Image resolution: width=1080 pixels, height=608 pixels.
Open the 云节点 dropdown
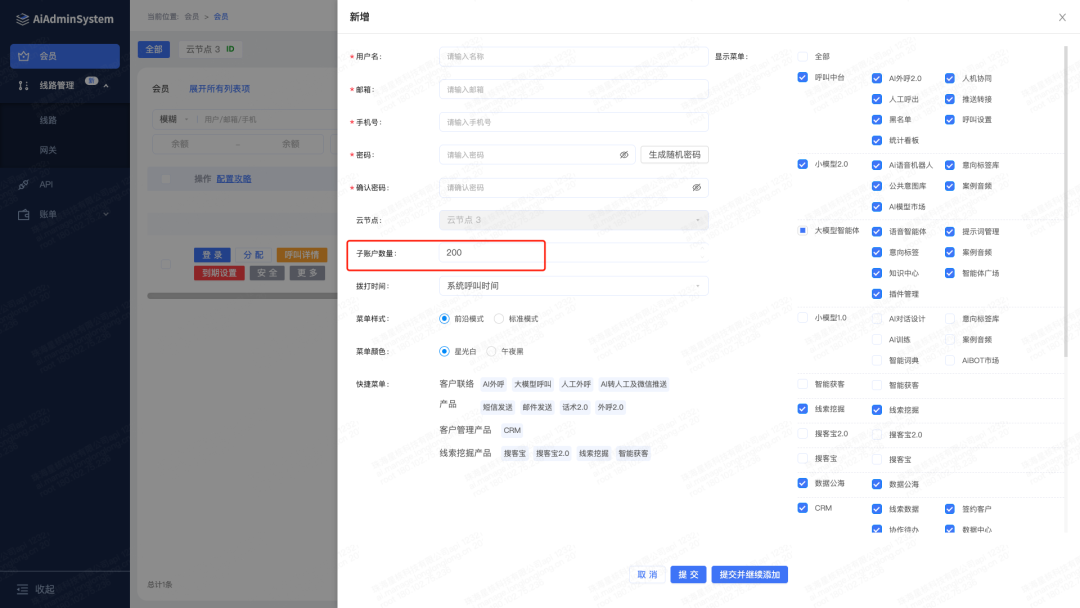(x=573, y=220)
